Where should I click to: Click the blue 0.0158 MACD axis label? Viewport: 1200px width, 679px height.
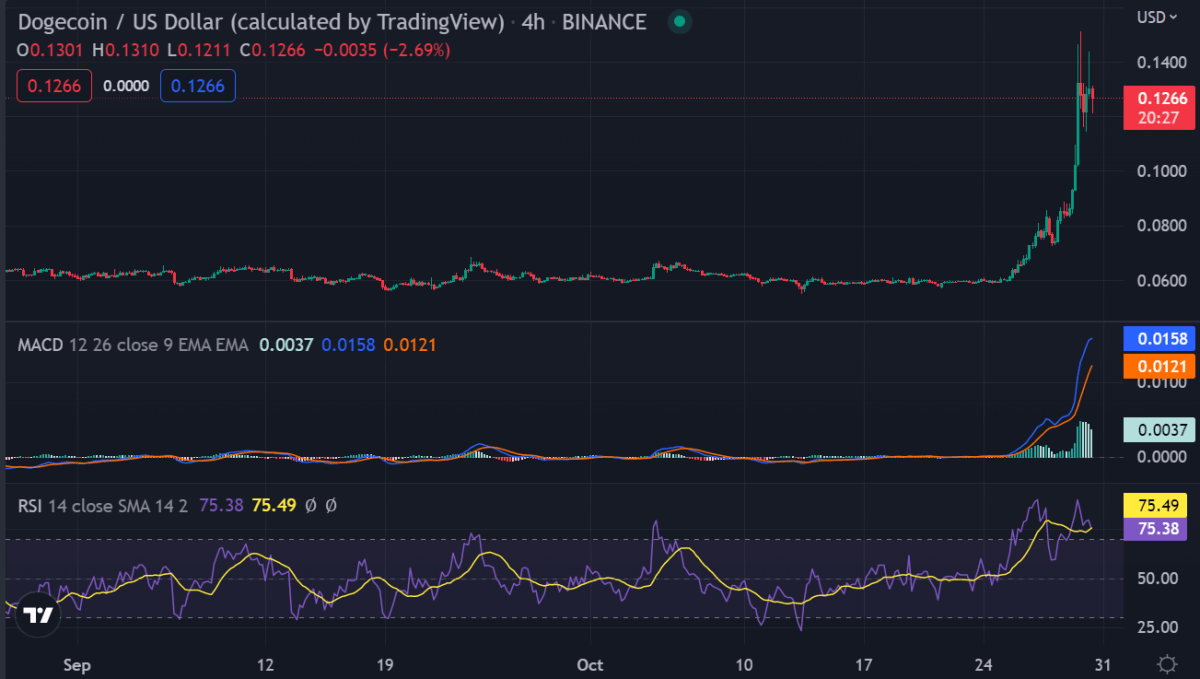point(1160,339)
